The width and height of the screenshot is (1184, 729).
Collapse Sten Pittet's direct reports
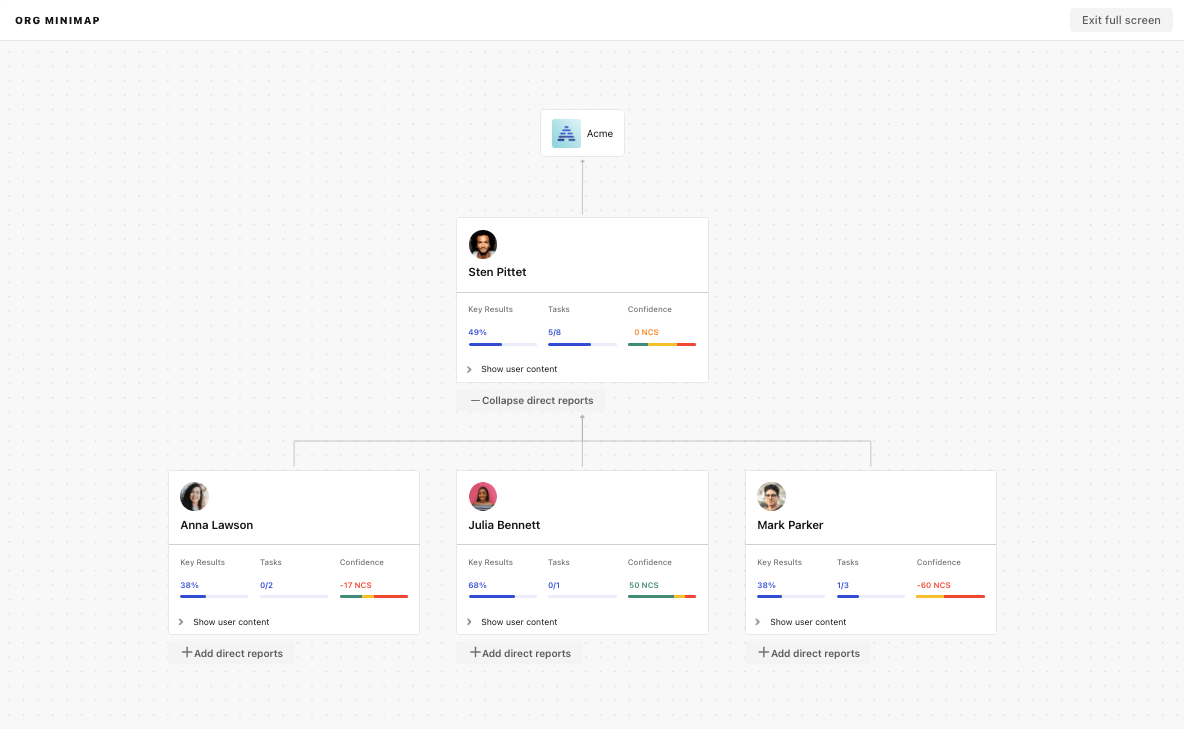[530, 400]
